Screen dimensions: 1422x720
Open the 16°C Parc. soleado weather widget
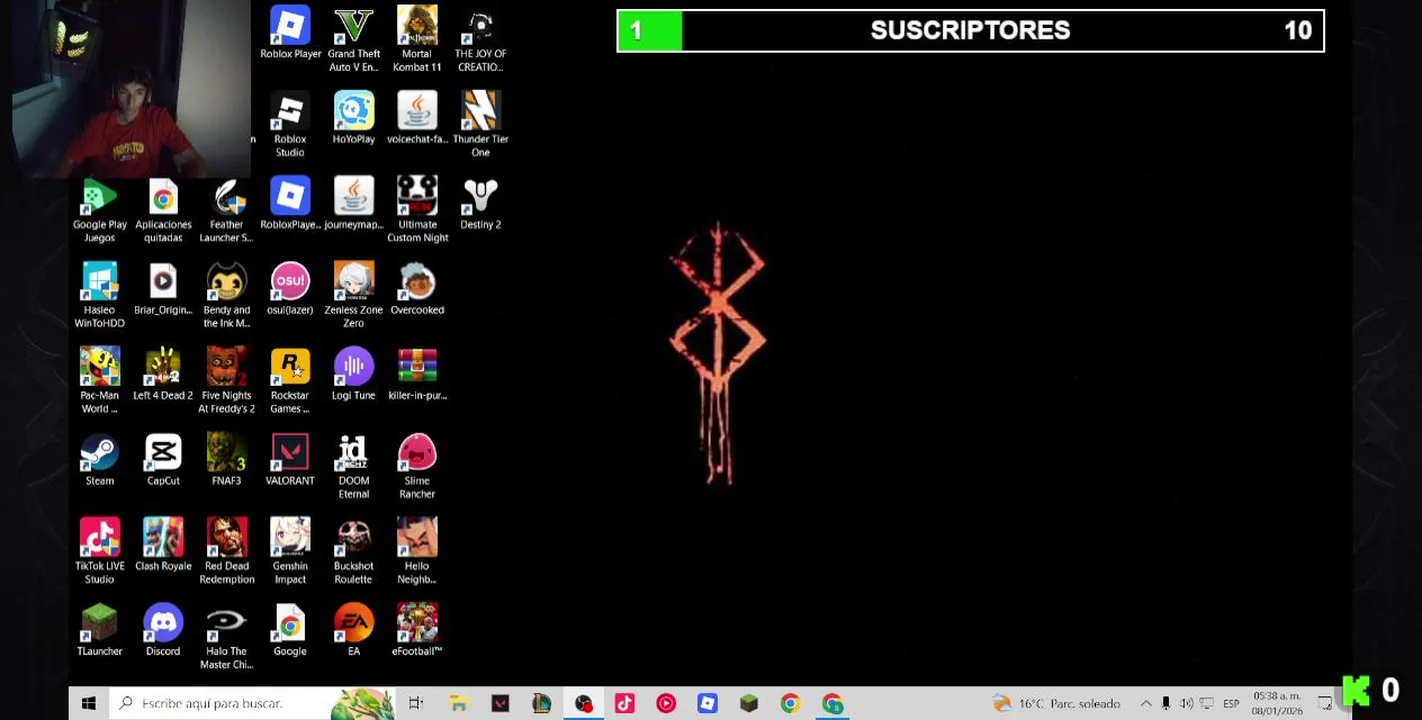(1056, 703)
